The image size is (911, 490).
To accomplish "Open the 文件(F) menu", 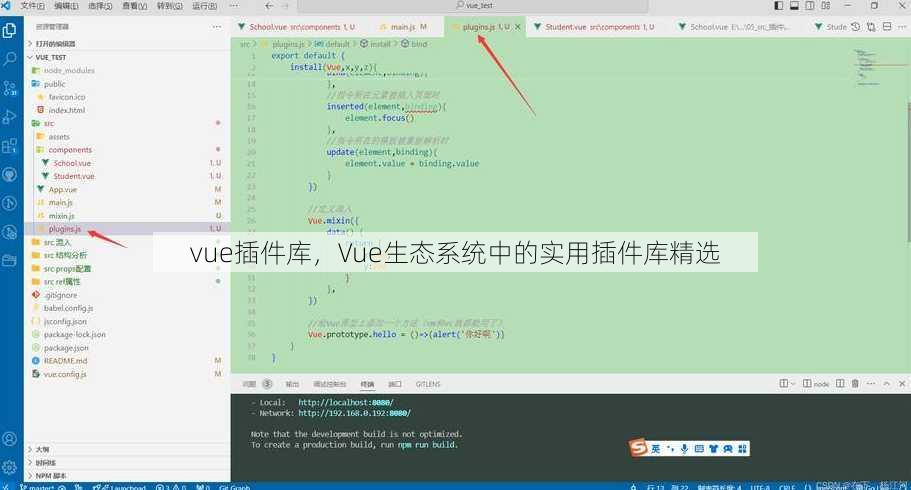I will (x=33, y=5).
